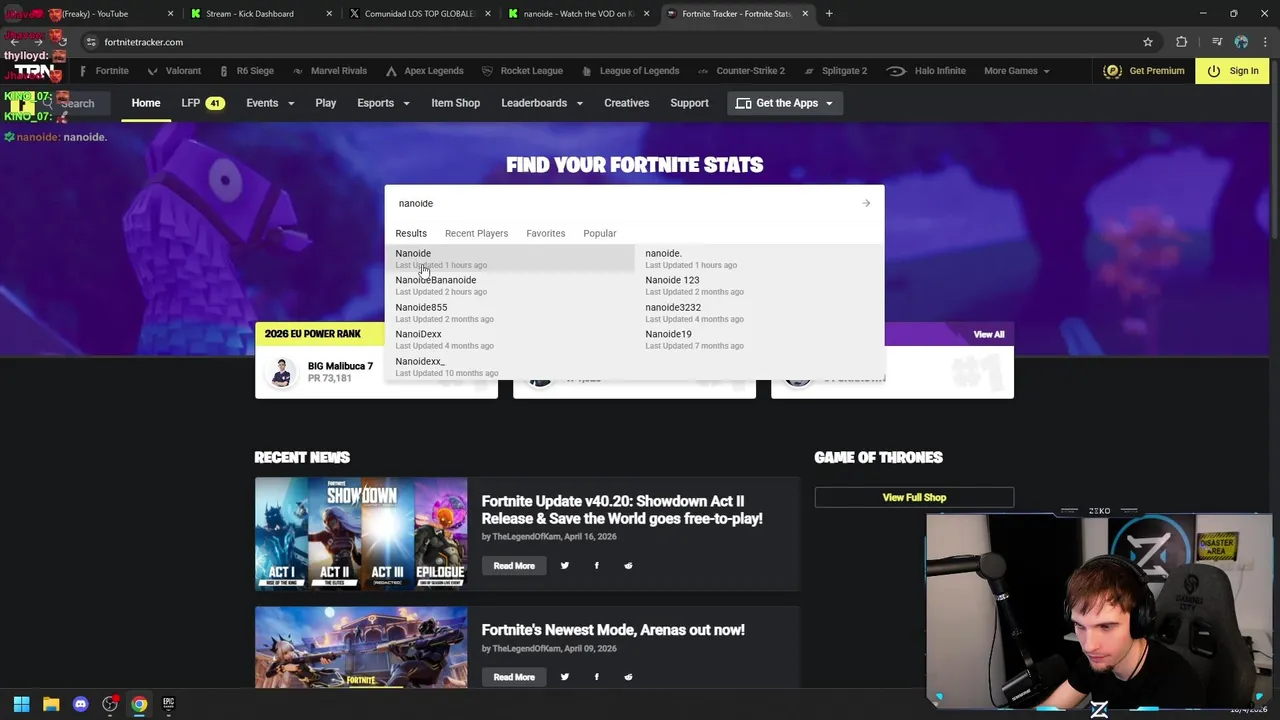Click the Get Premium button
Viewport: 1280px width, 720px height.
click(x=1144, y=71)
